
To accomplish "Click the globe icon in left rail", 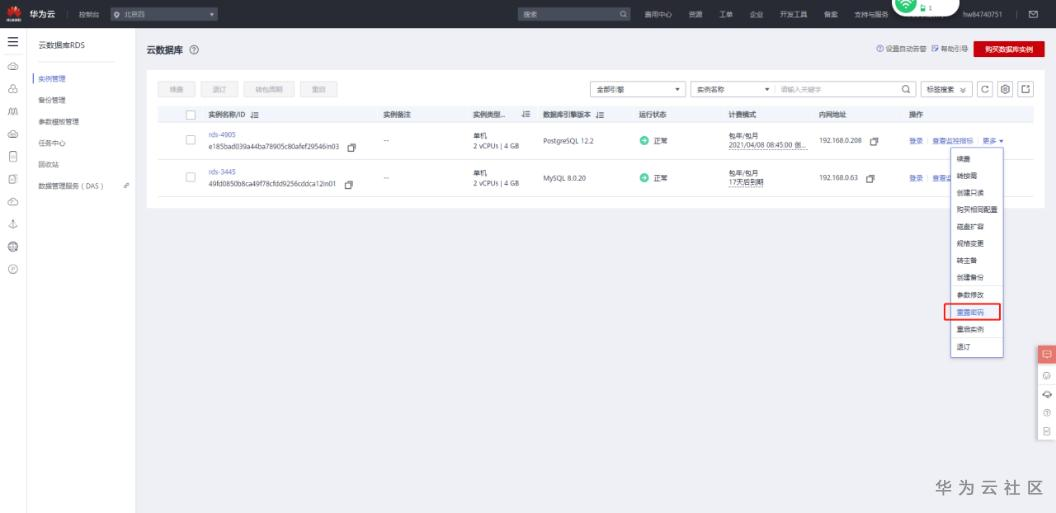I will point(13,247).
